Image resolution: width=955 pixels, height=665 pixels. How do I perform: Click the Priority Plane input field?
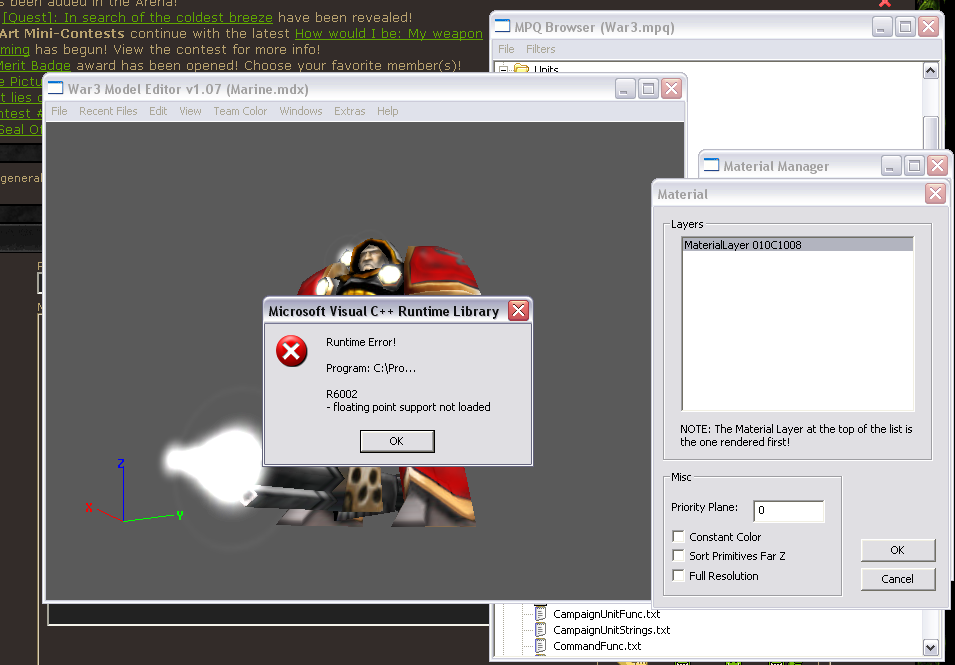tap(789, 510)
